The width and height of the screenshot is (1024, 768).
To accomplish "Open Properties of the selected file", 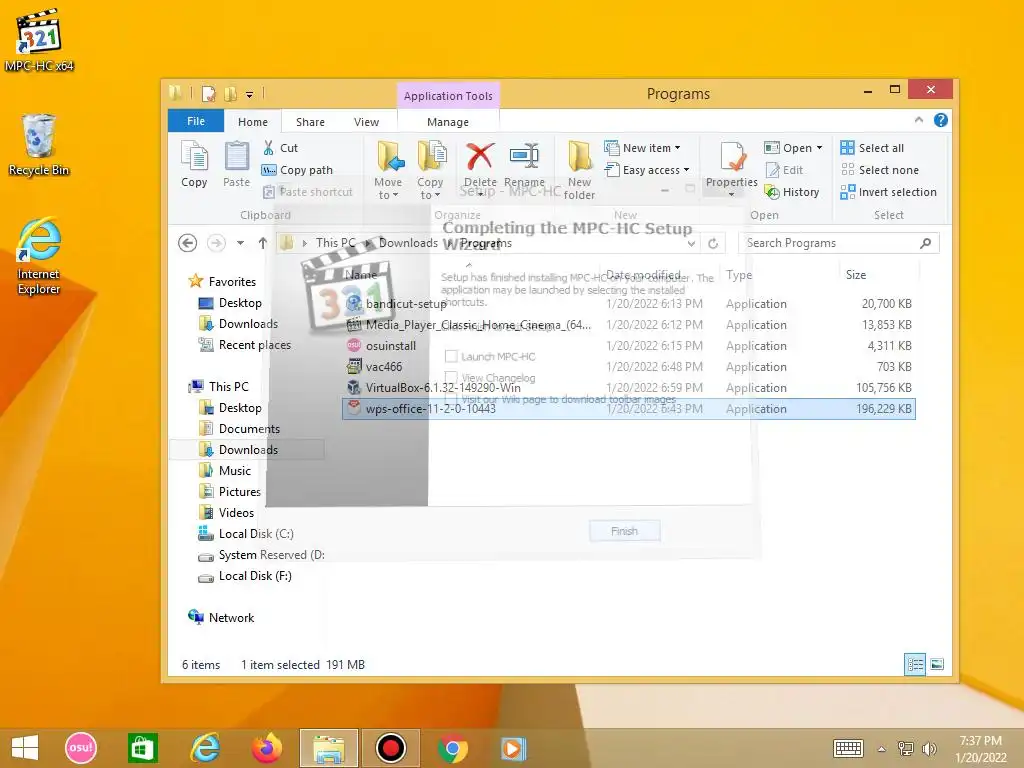I will [x=731, y=168].
